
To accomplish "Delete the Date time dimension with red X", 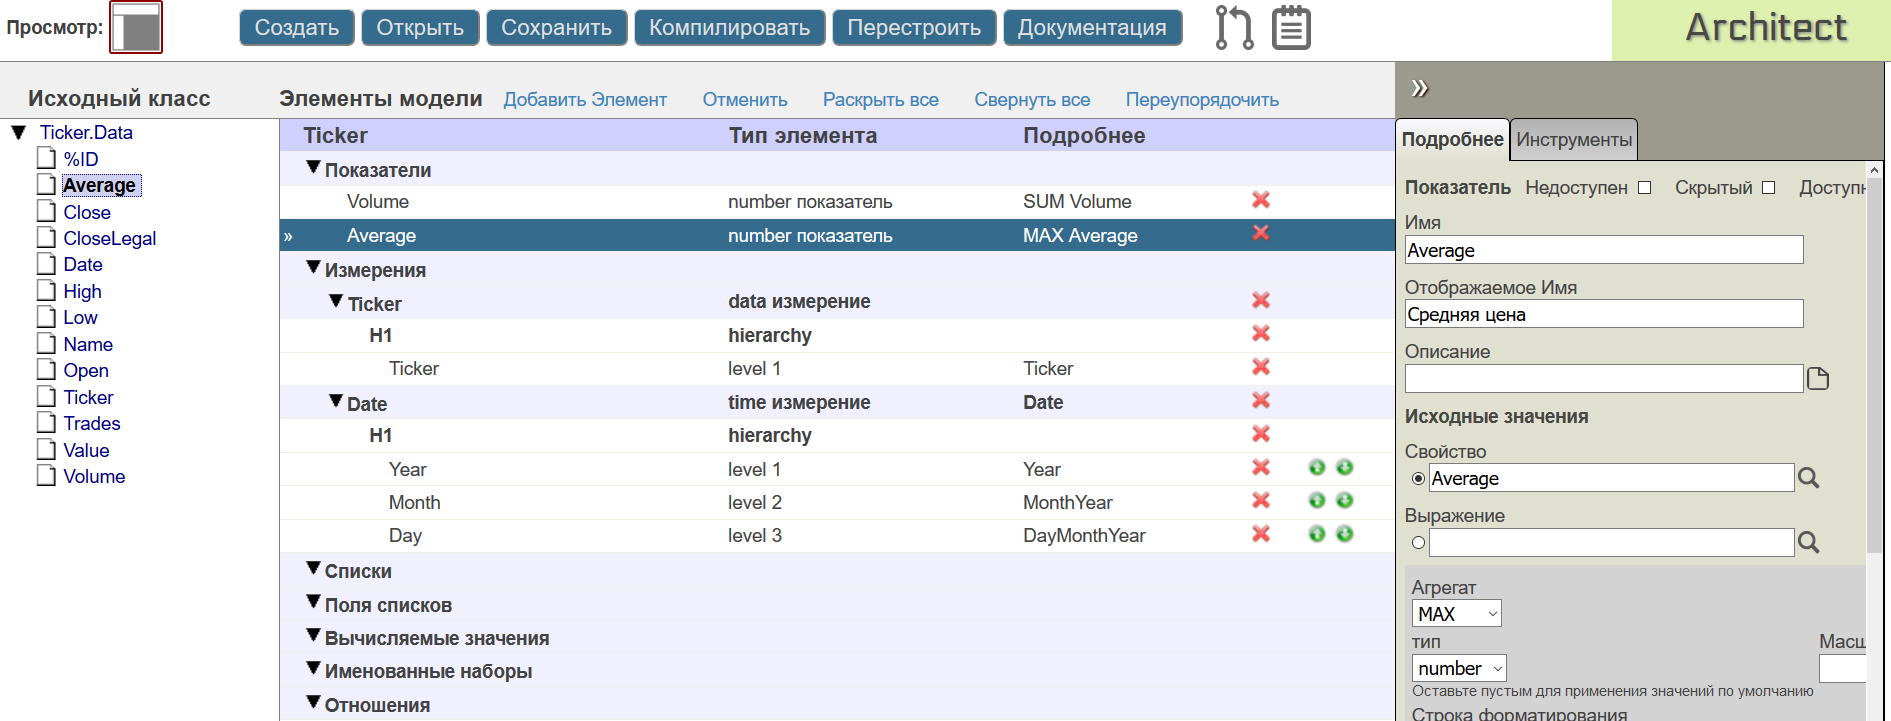I will pos(1261,400).
